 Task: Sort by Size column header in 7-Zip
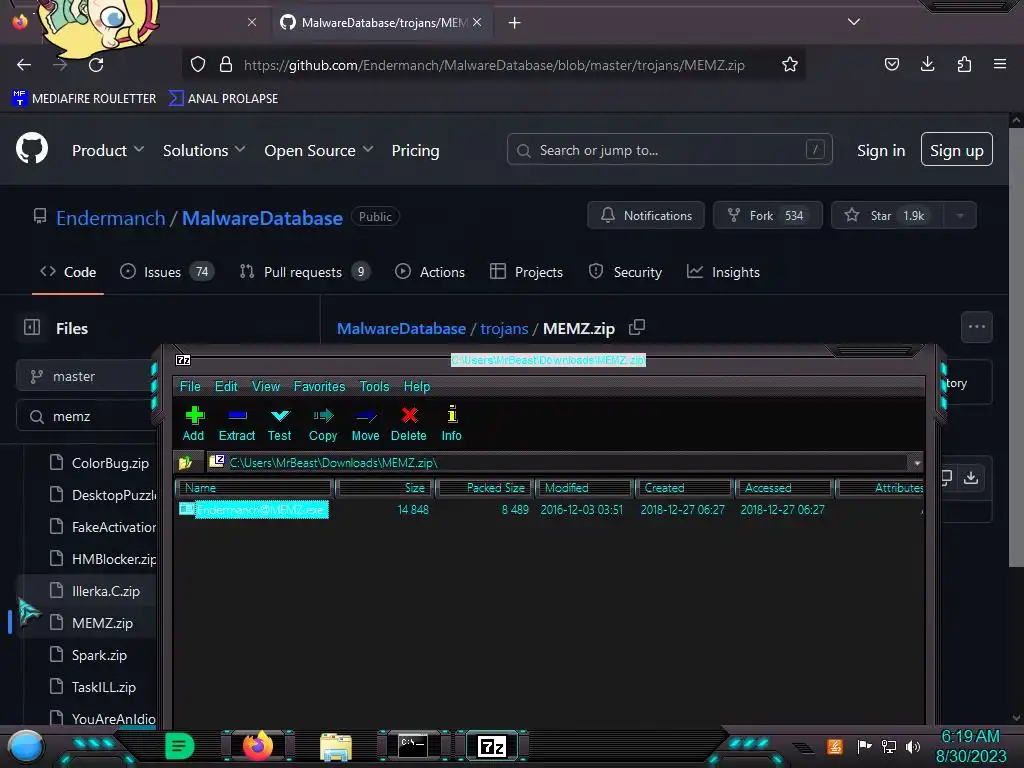click(384, 488)
